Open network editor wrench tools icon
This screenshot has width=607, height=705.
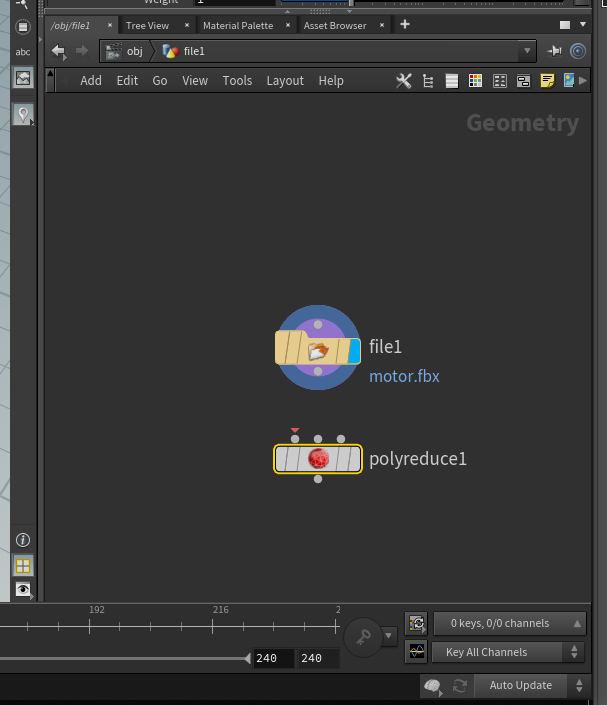[404, 81]
